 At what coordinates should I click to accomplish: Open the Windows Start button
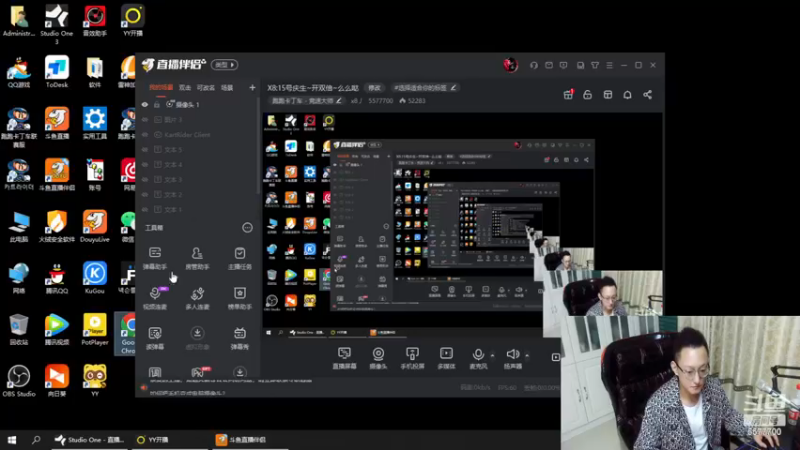(12, 439)
